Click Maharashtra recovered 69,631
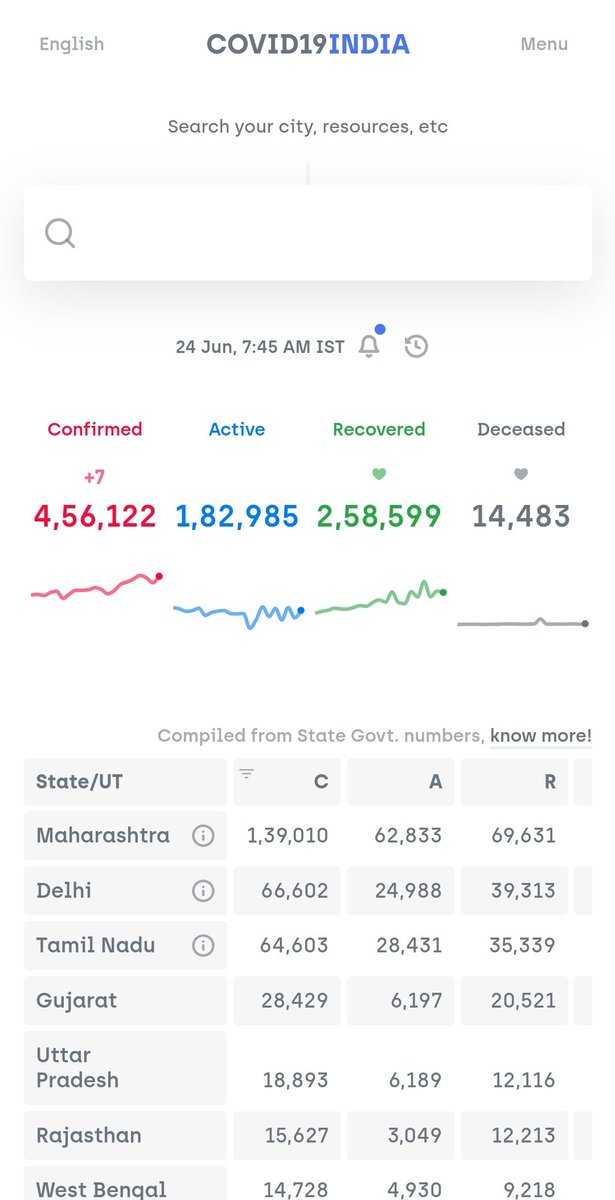The height and width of the screenshot is (1200, 615). [x=524, y=836]
